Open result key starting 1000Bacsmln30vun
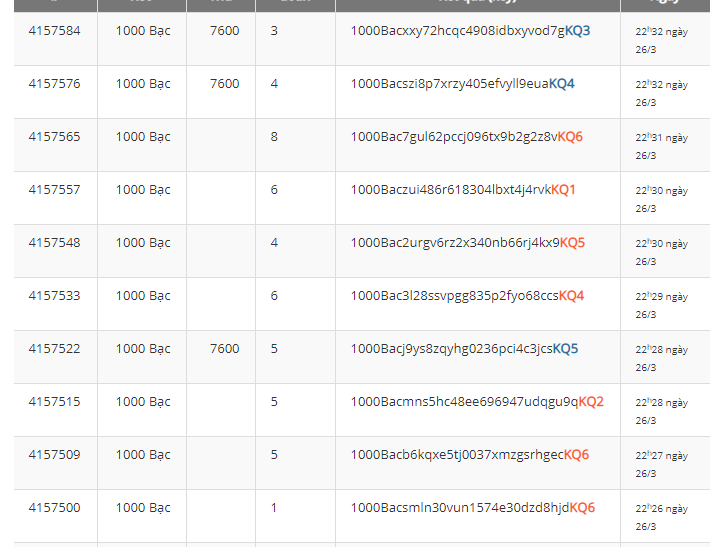This screenshot has width=723, height=547. pos(472,508)
